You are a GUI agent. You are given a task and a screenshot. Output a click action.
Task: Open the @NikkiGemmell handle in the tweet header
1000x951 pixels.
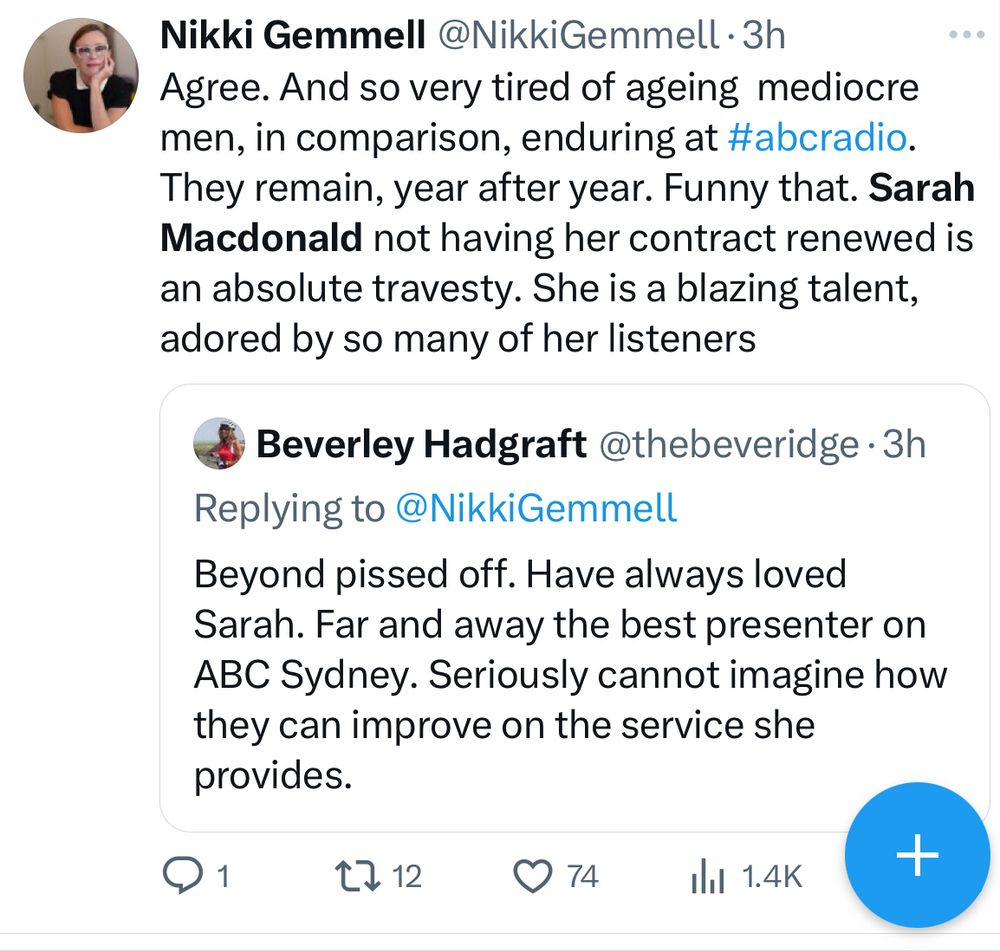click(x=576, y=36)
